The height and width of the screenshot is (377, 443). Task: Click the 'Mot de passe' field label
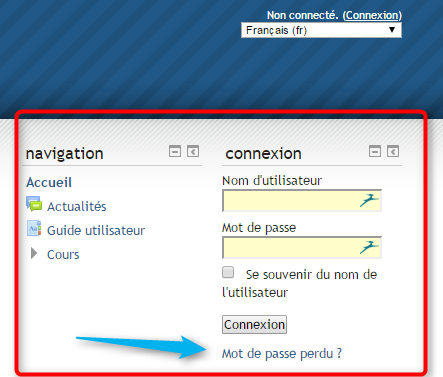point(259,228)
